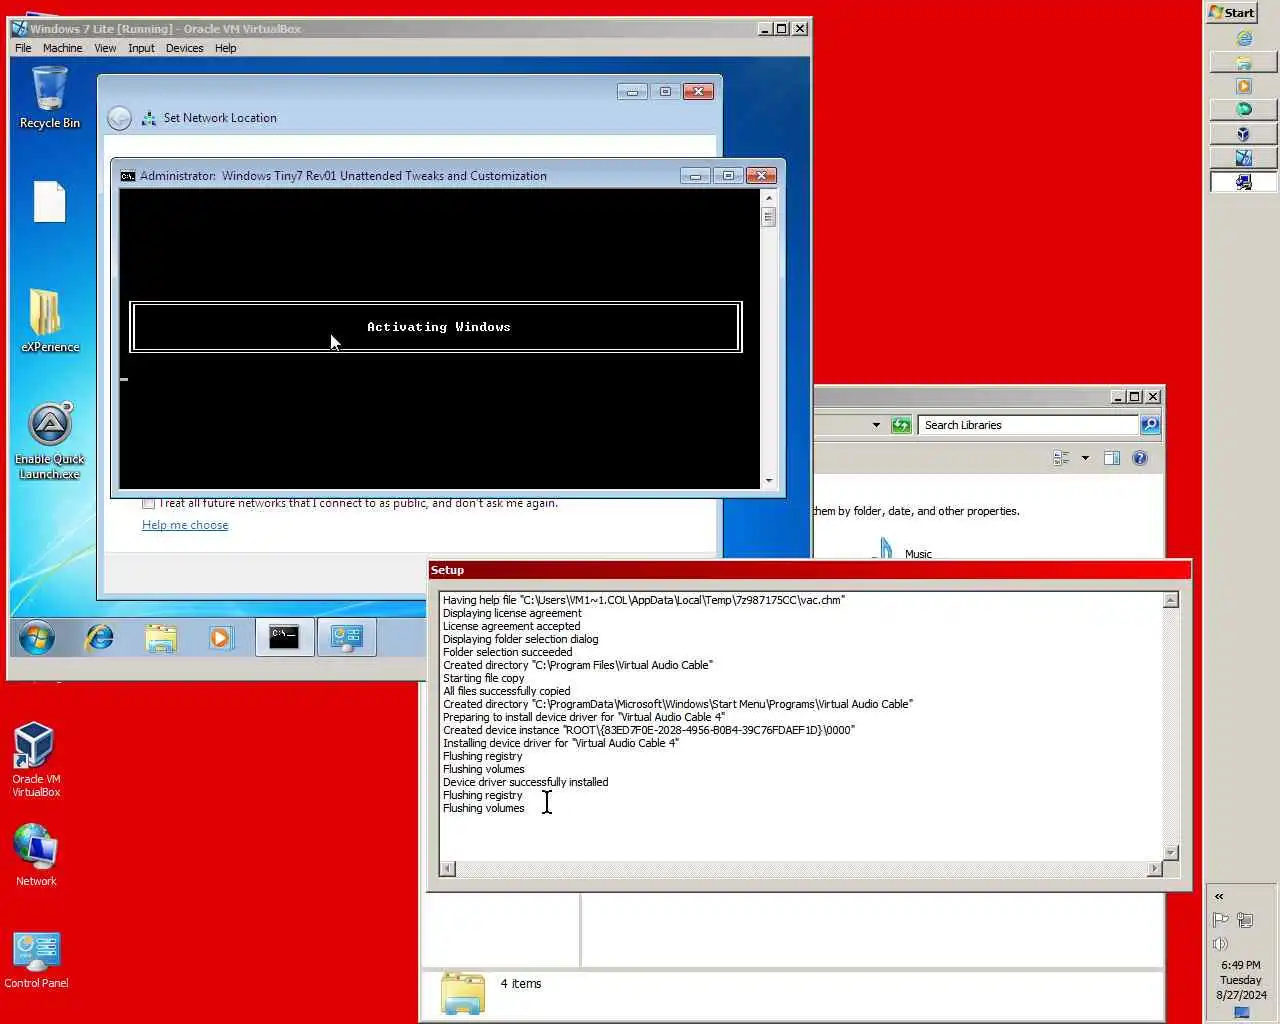Click inside the Search Libraries field
Viewport: 1280px width, 1024px height.
pos(1028,425)
